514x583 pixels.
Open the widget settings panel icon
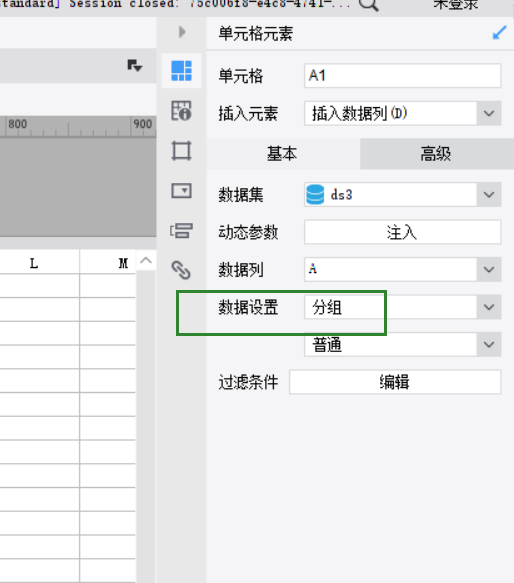click(181, 191)
